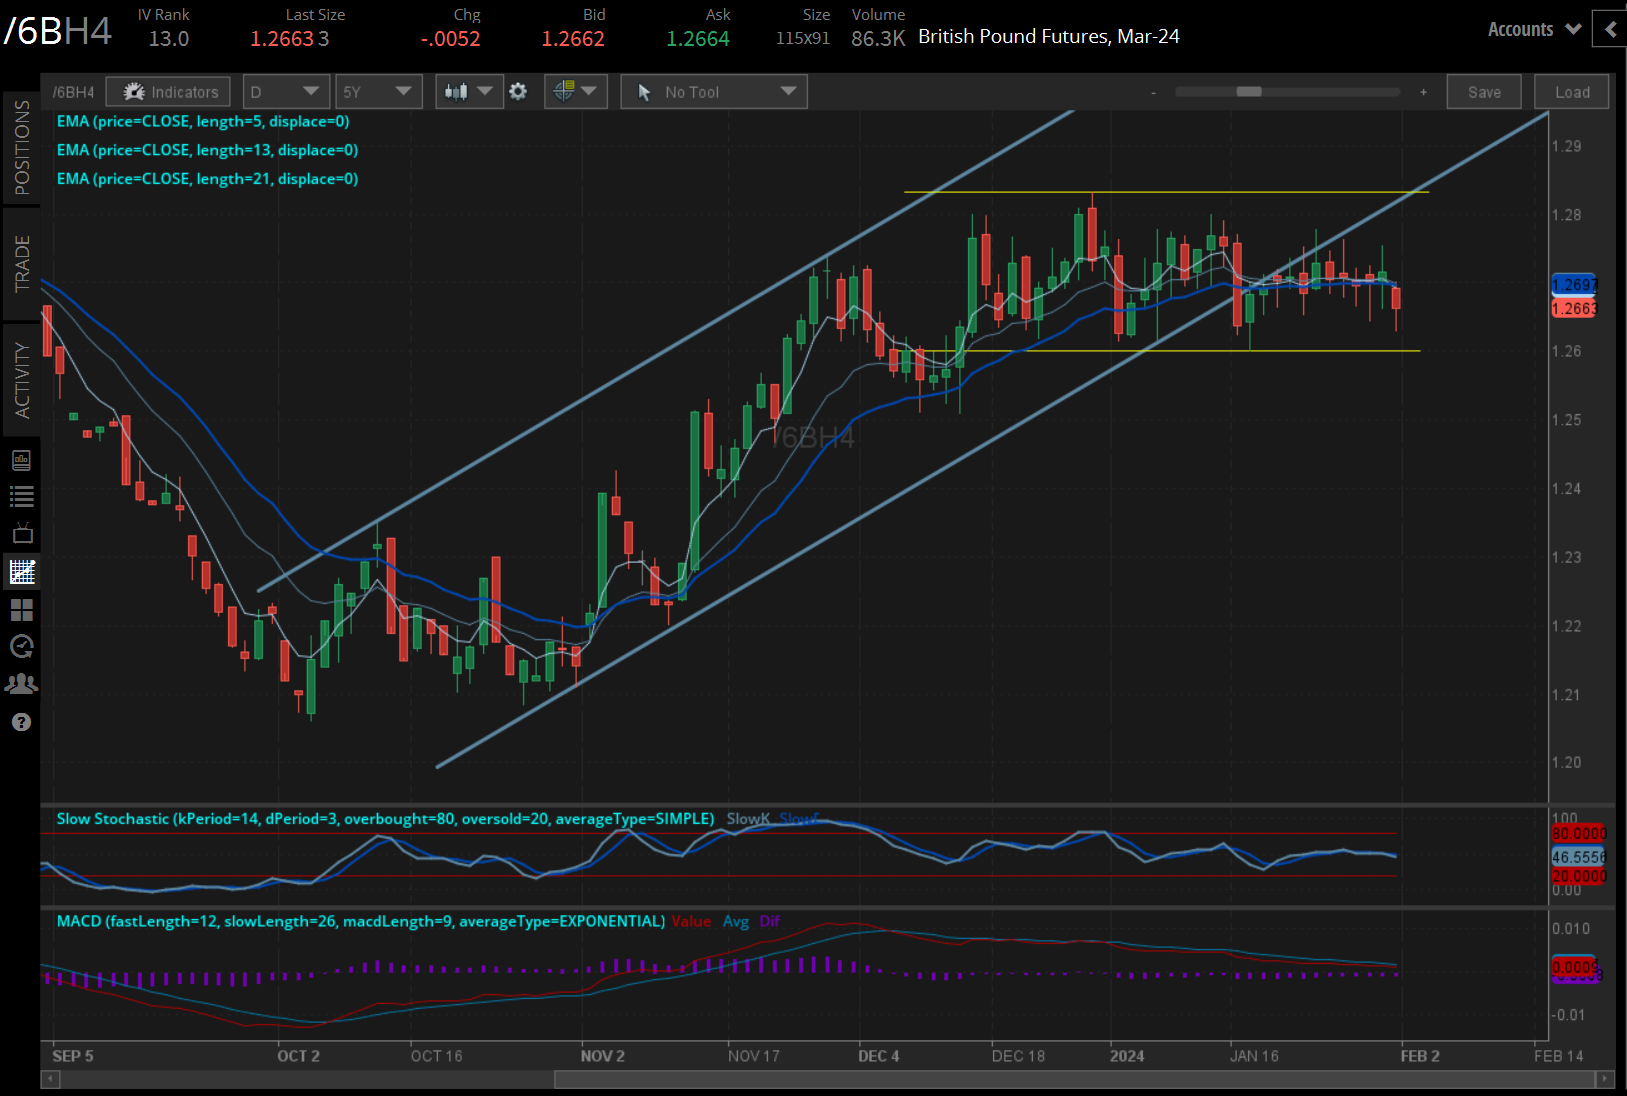This screenshot has height=1096, width=1627.
Task: Switch to the ACTIVITY side tab
Action: click(21, 380)
